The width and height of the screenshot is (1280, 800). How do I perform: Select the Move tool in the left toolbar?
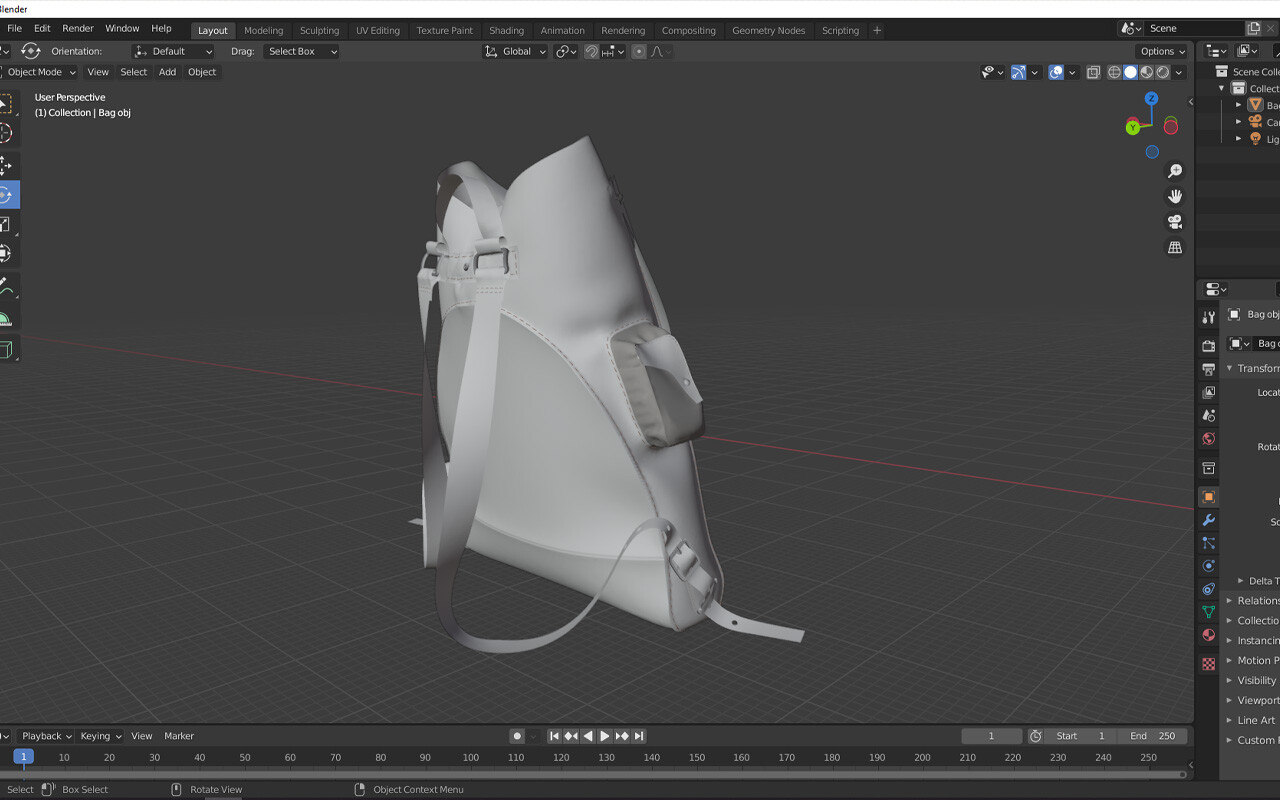pyautogui.click(x=7, y=164)
